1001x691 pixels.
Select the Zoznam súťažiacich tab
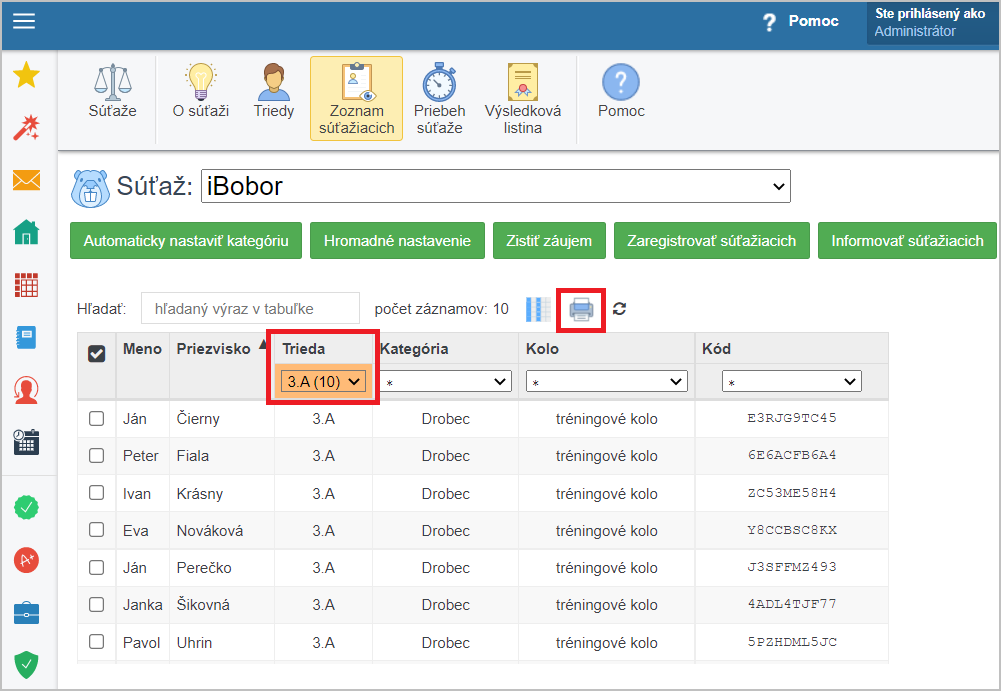tap(356, 98)
